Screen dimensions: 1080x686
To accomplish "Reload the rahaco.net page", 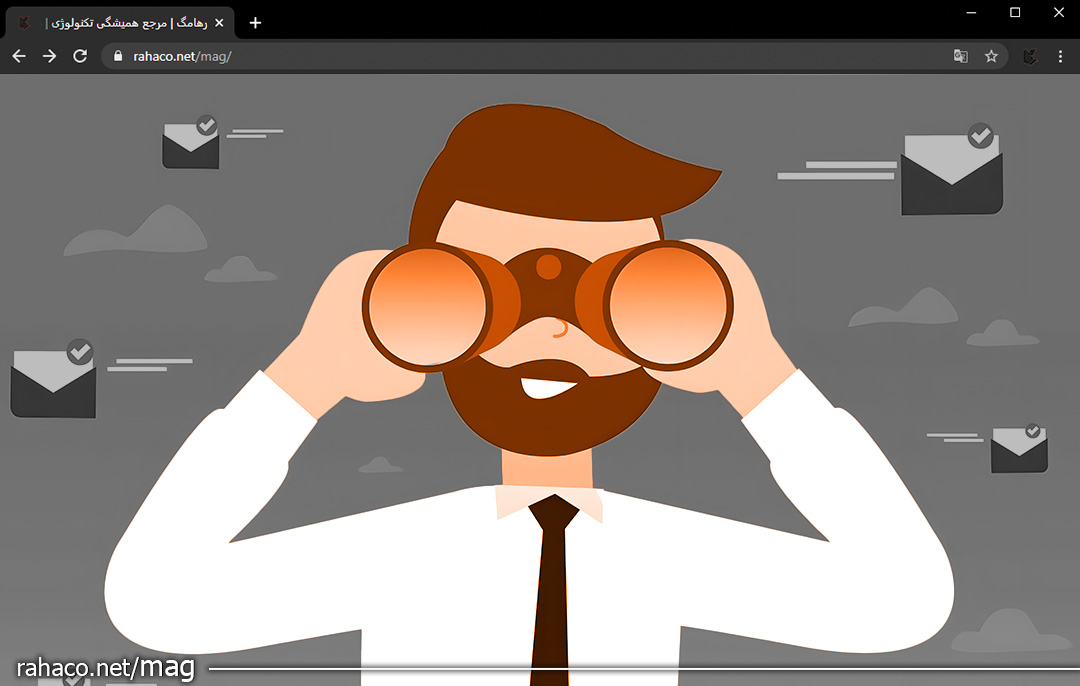I will pos(80,56).
